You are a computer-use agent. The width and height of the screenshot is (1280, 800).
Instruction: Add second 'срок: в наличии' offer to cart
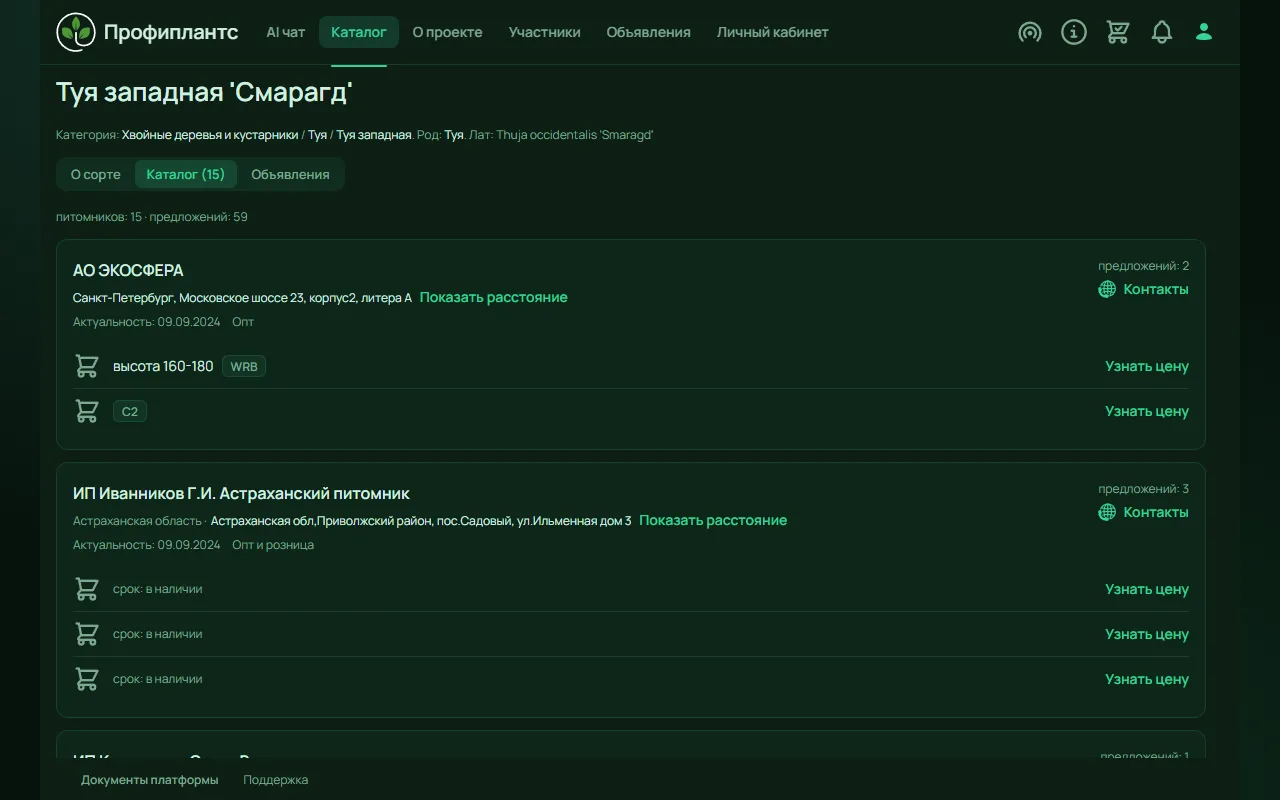tap(87, 634)
